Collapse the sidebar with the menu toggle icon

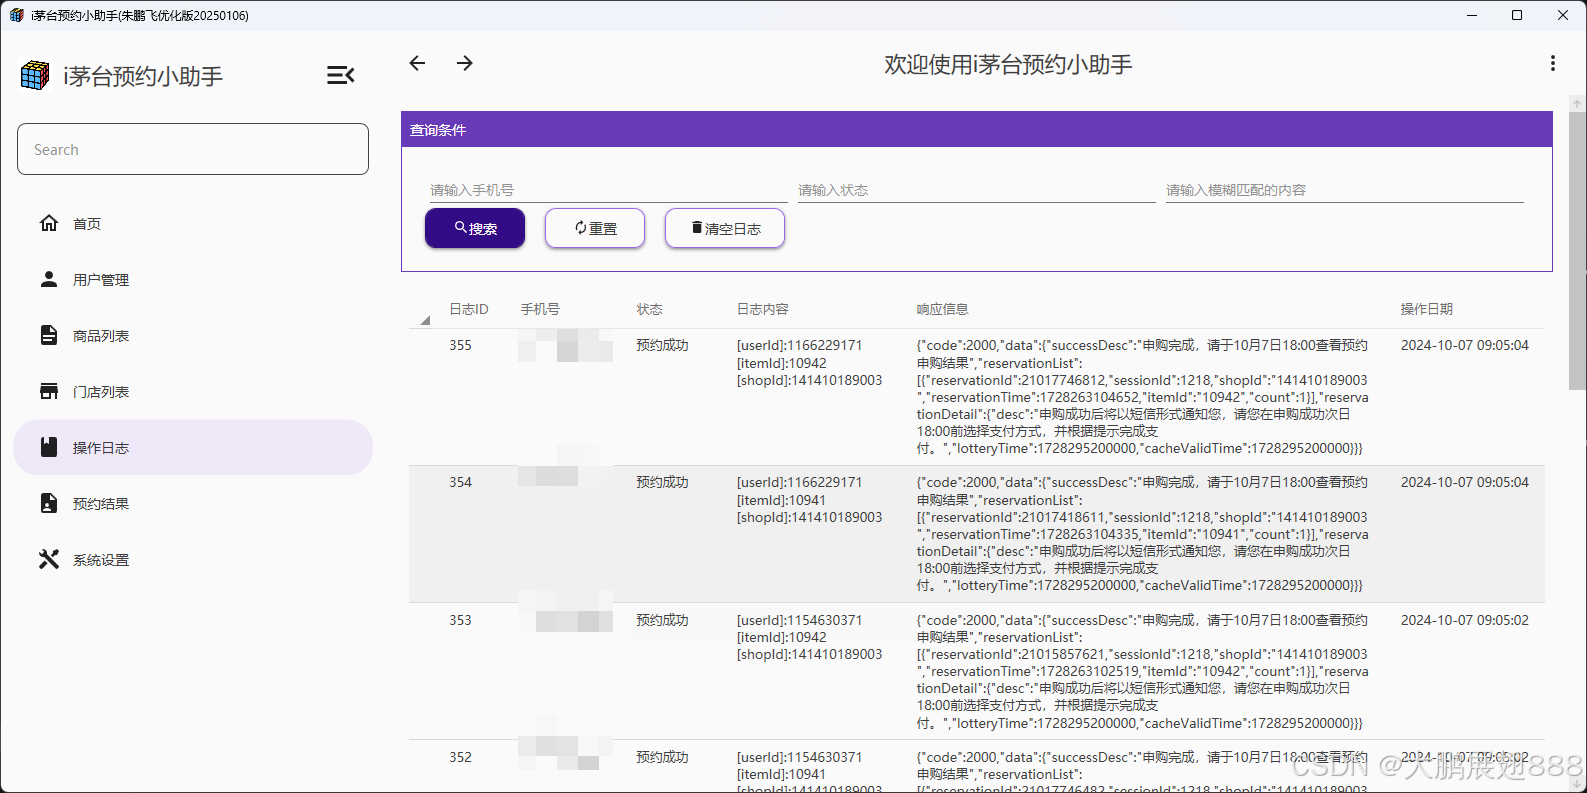[340, 75]
